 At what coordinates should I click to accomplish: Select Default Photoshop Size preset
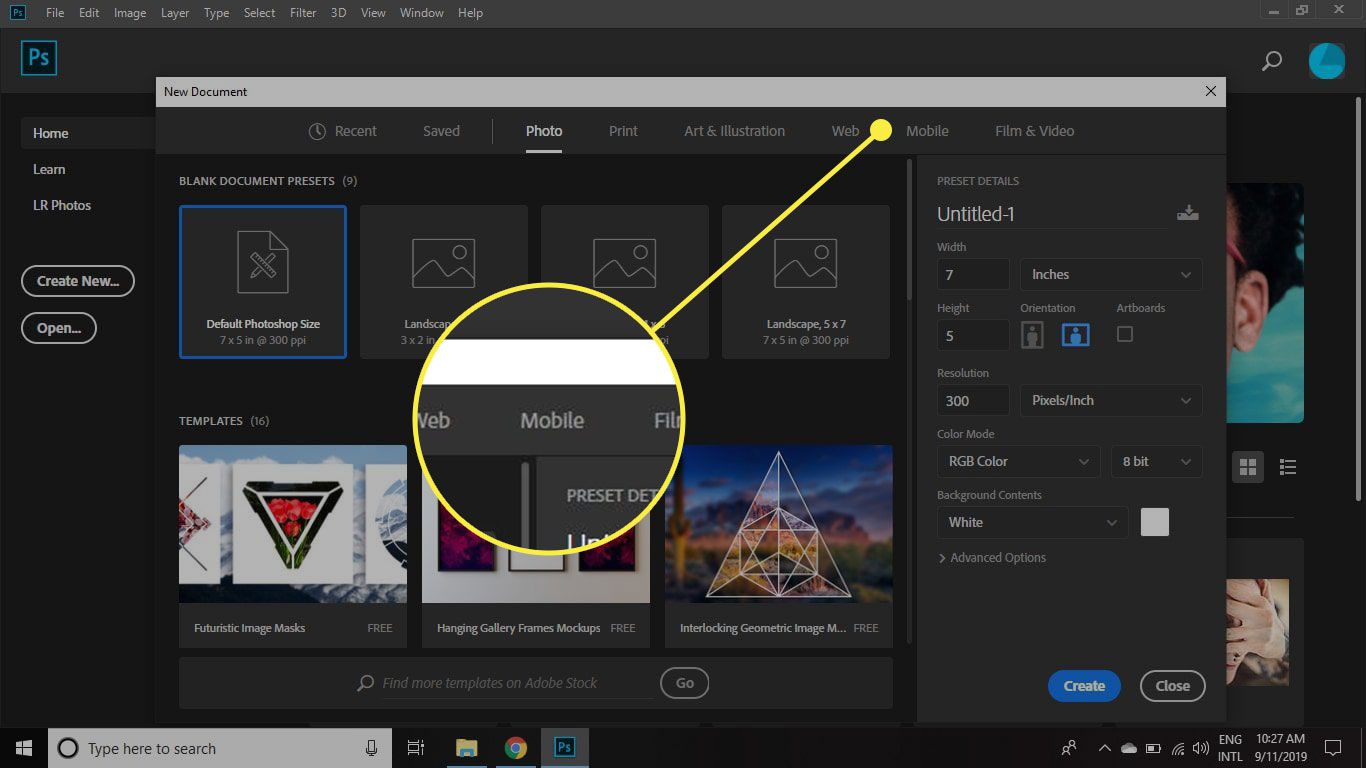click(x=263, y=282)
